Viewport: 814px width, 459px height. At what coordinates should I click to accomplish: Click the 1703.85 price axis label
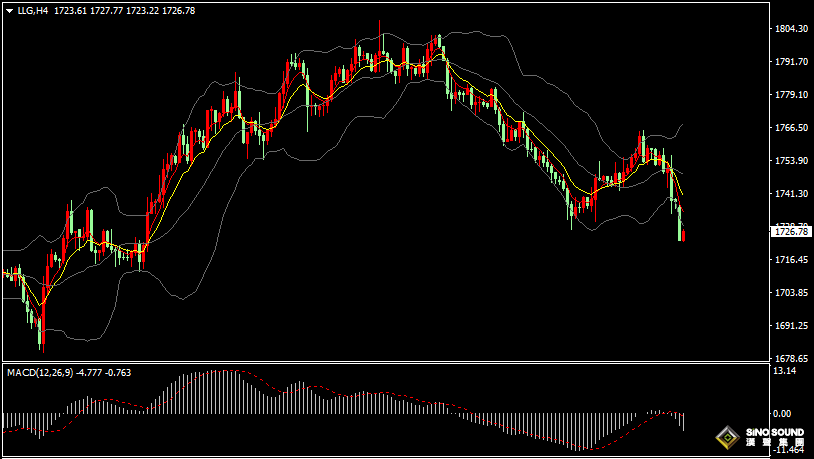pos(790,293)
